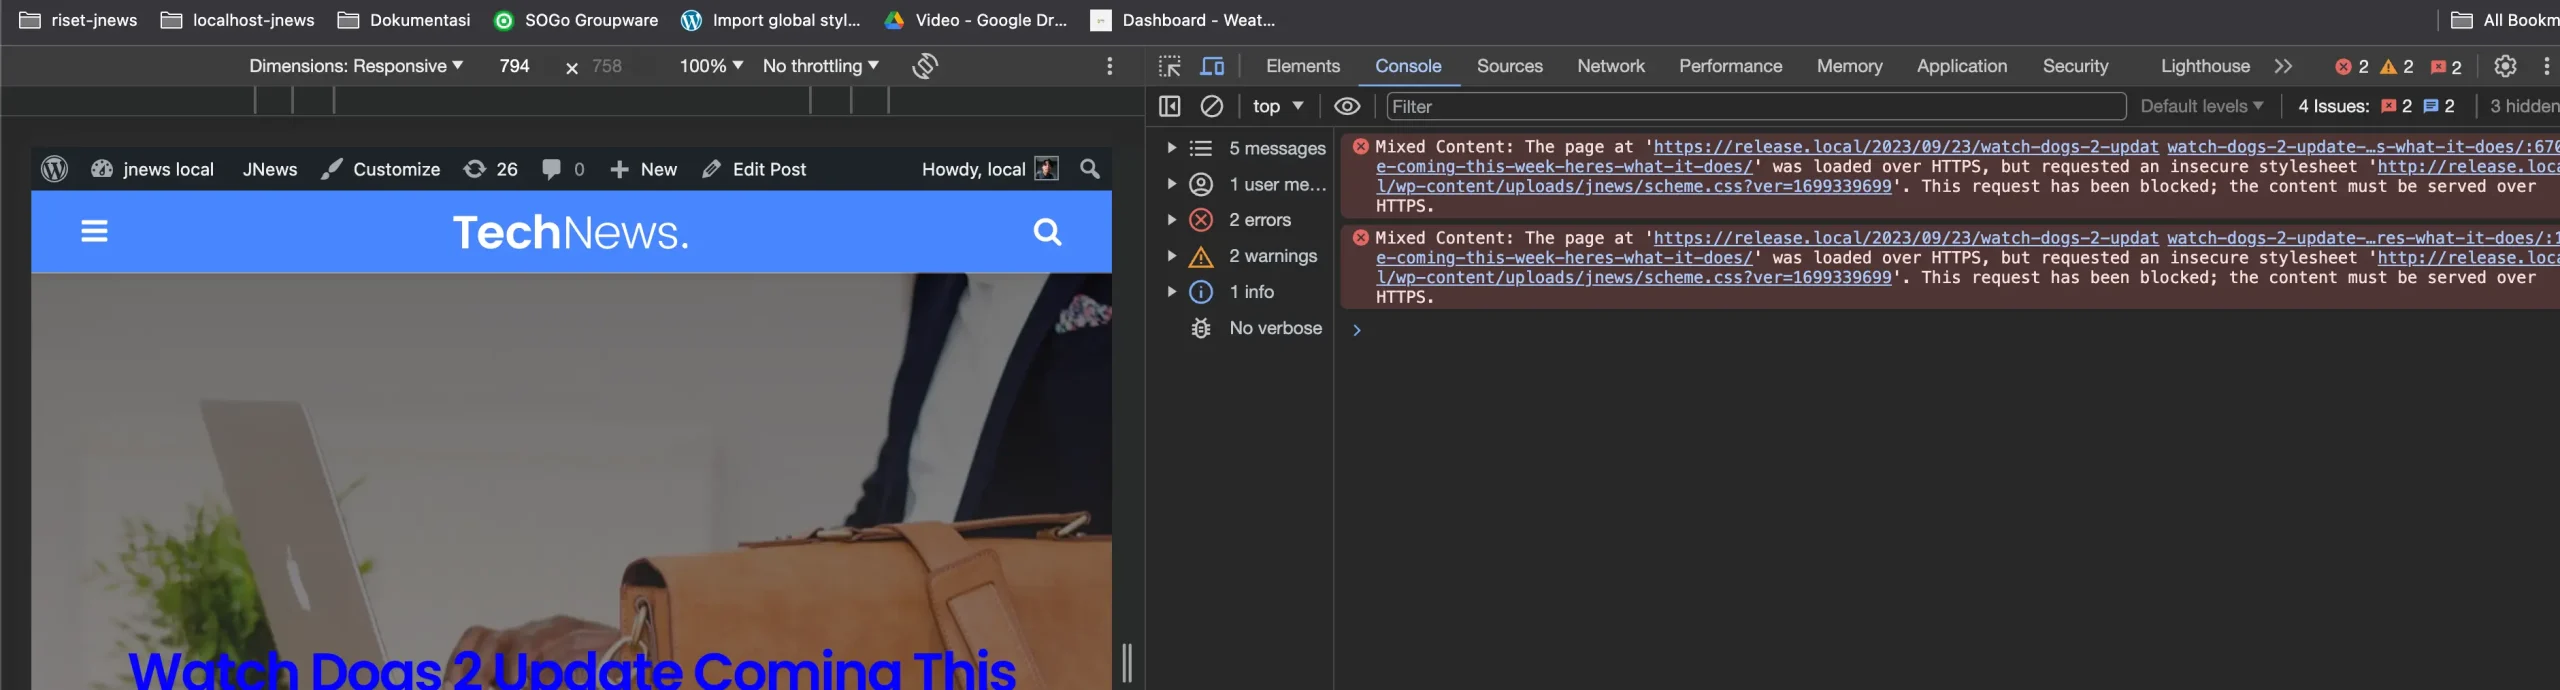Click the TechNews header search icon
Image resolution: width=2560 pixels, height=690 pixels.
point(1047,232)
